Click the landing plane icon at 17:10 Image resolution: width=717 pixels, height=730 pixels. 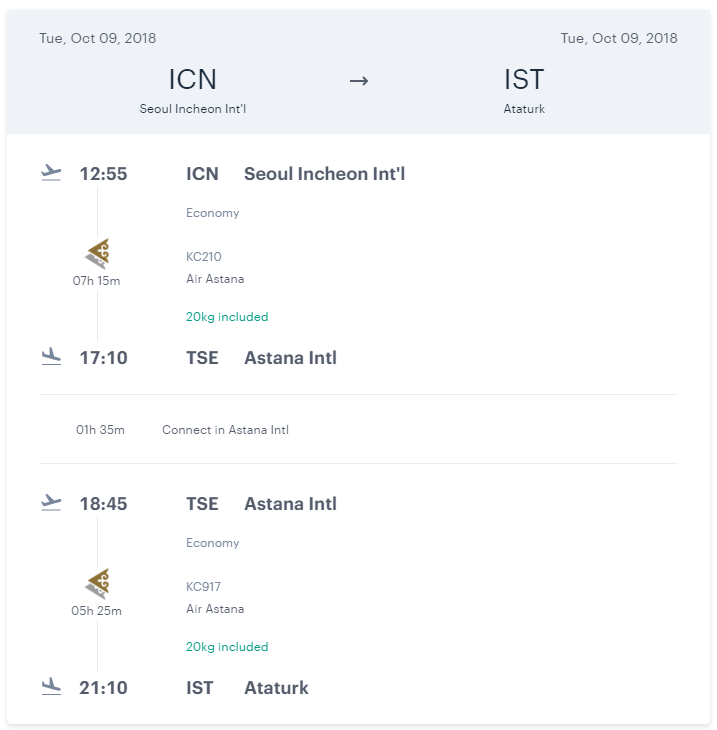pos(51,356)
